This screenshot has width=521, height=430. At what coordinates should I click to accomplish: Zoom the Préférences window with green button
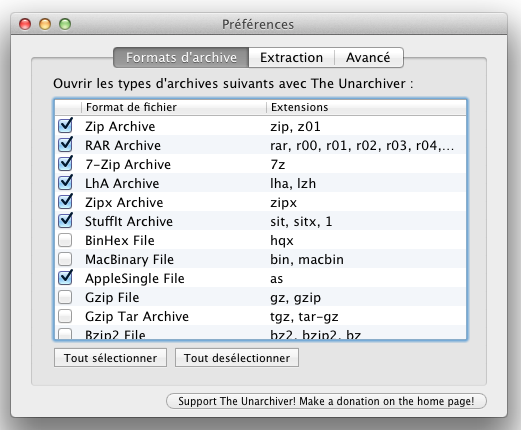65,24
